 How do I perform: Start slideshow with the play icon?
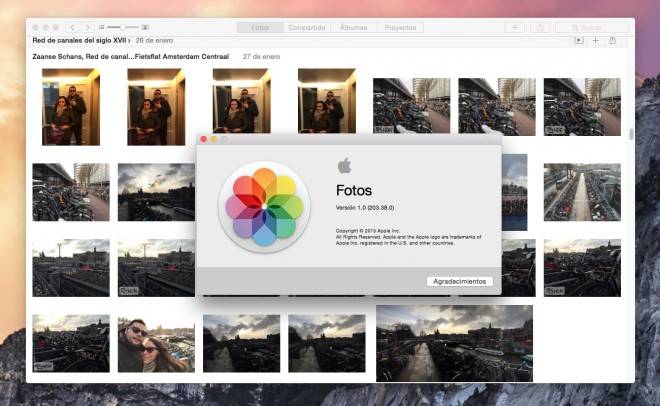tap(579, 40)
